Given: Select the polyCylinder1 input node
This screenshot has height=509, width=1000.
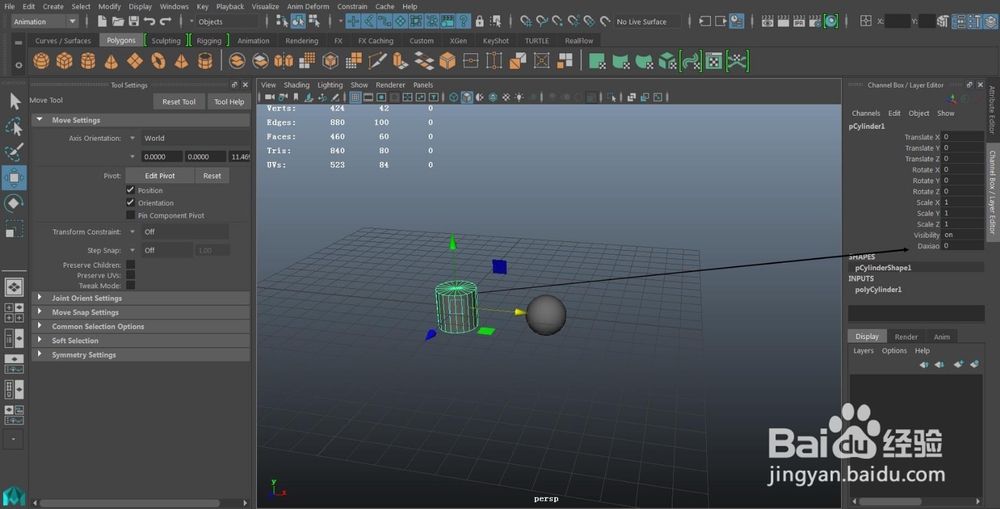Looking at the screenshot, I should (x=878, y=290).
